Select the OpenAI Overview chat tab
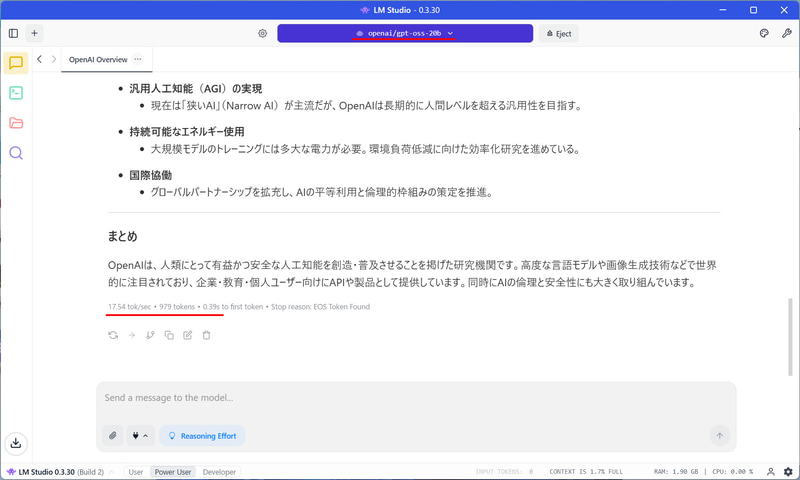The height and width of the screenshot is (480, 800). pos(98,60)
